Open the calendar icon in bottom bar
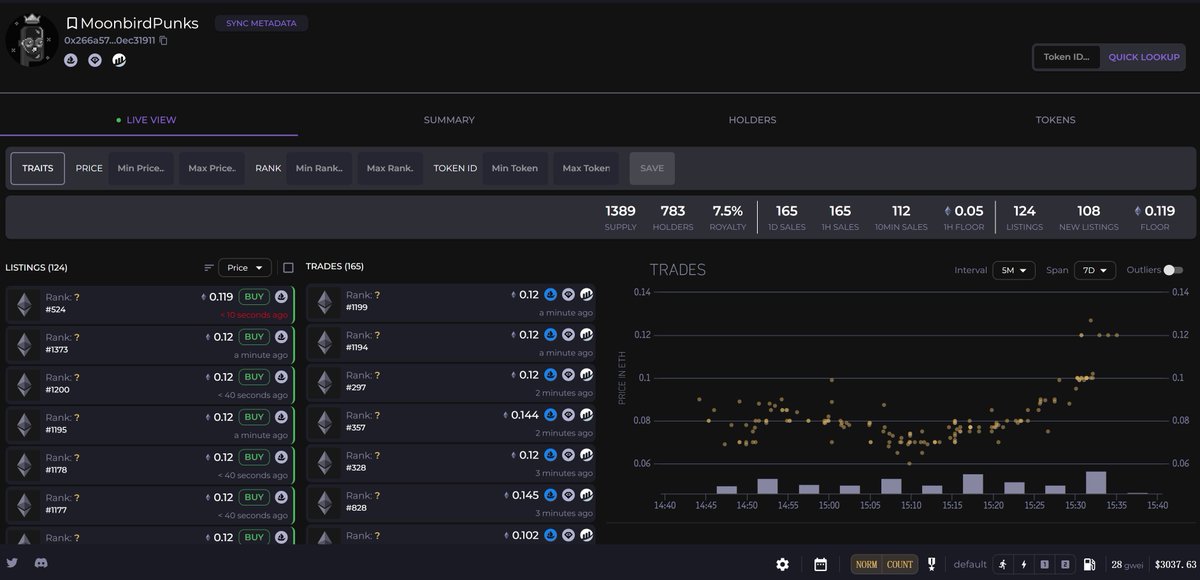This screenshot has width=1200, height=580. [820, 564]
